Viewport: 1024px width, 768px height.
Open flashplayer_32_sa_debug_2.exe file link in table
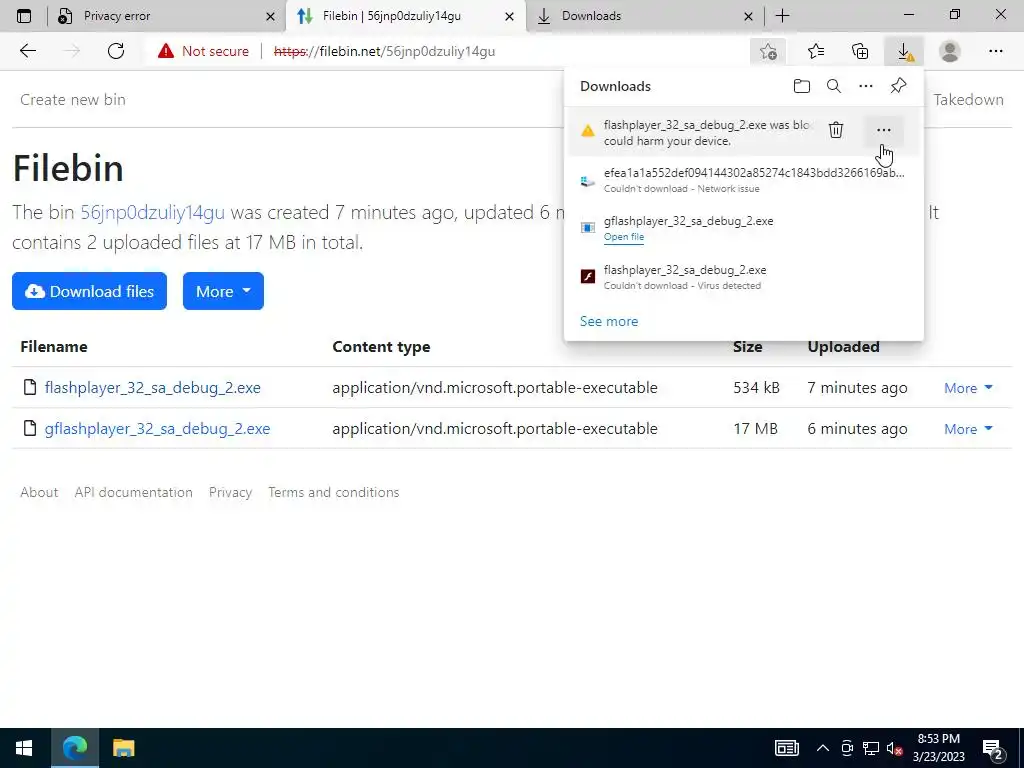(152, 387)
